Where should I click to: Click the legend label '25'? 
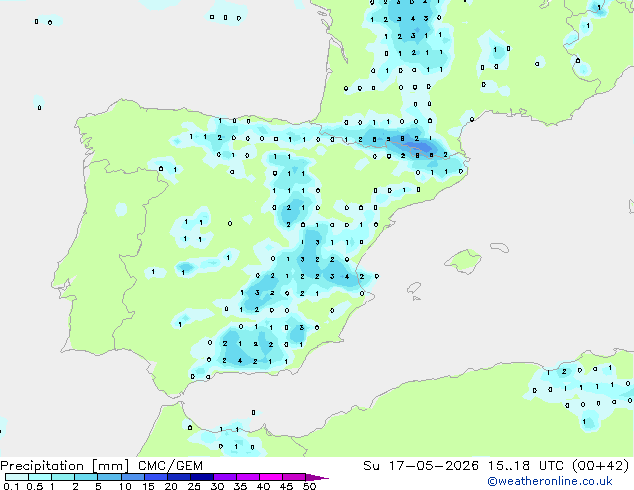(194, 486)
